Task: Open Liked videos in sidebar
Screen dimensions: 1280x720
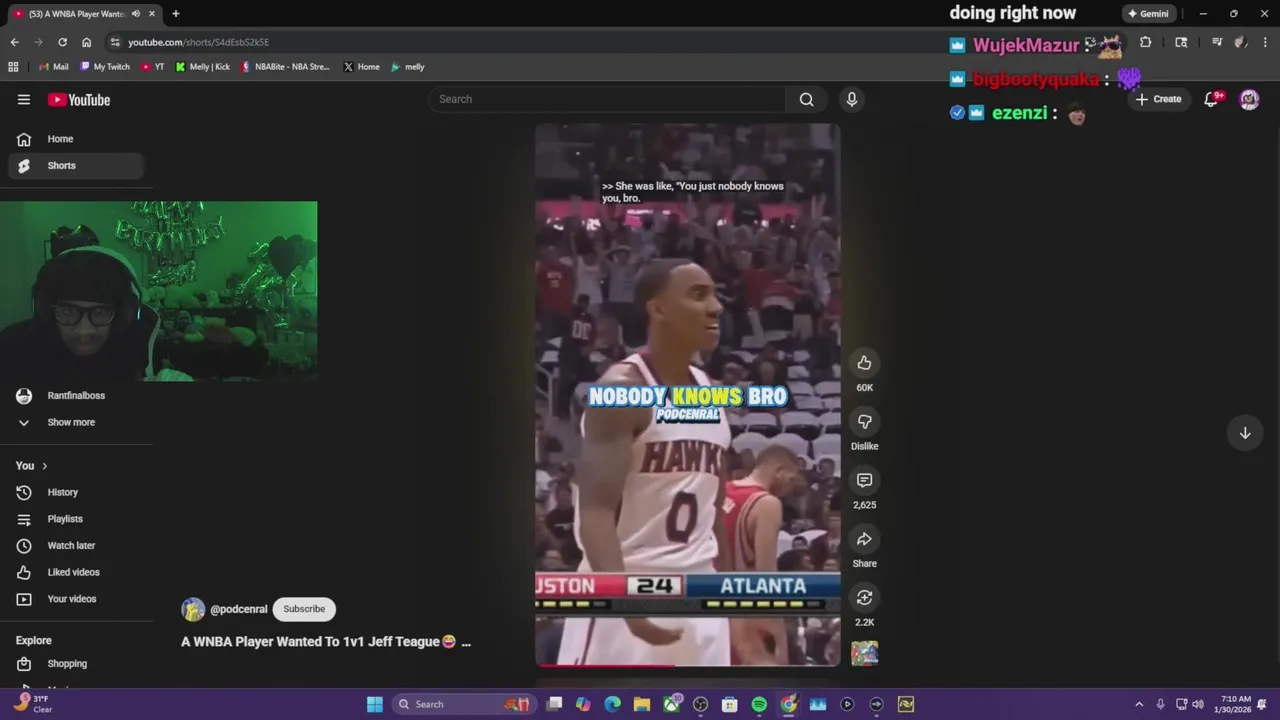Action: pos(76,572)
